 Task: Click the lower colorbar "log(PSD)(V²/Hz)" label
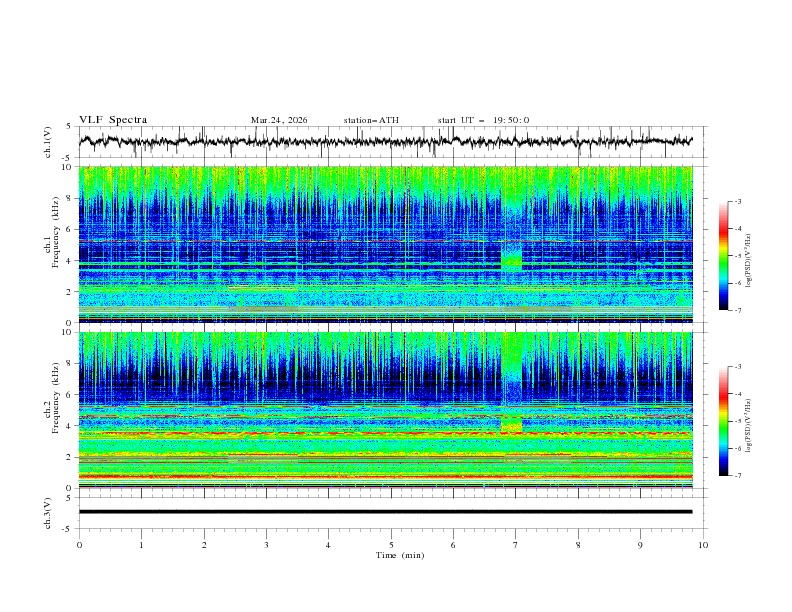pos(749,426)
